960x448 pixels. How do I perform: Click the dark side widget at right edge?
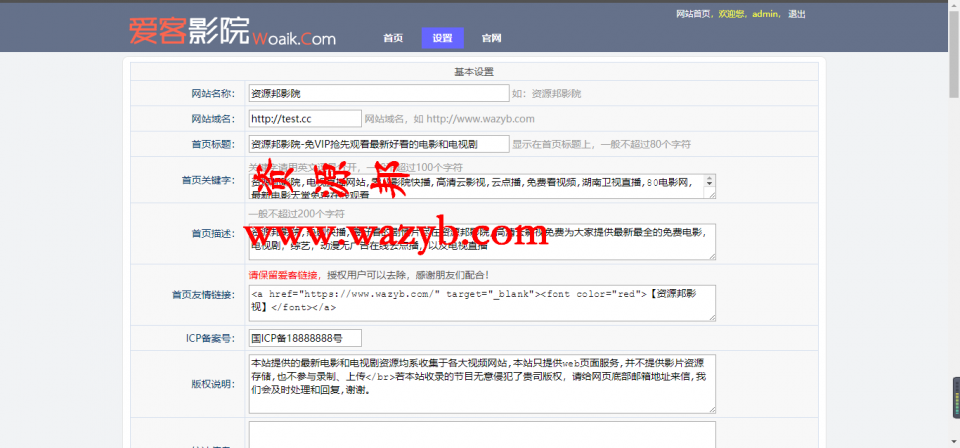[956, 398]
